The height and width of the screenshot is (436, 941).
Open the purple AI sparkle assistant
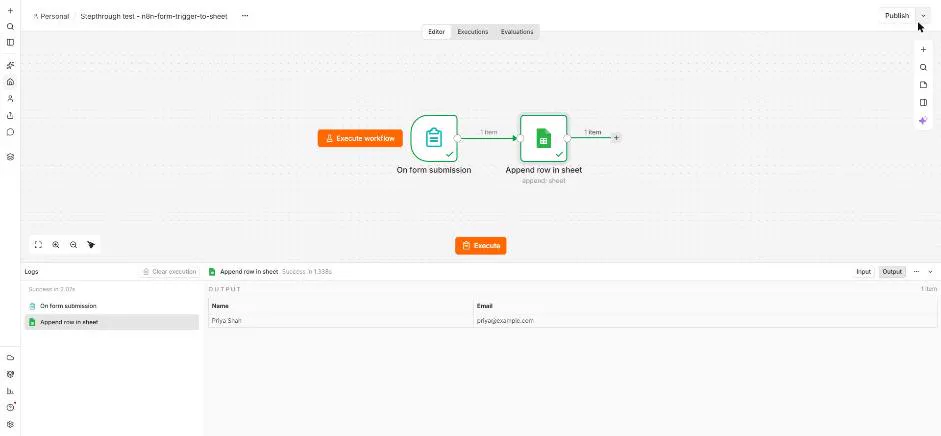click(924, 120)
